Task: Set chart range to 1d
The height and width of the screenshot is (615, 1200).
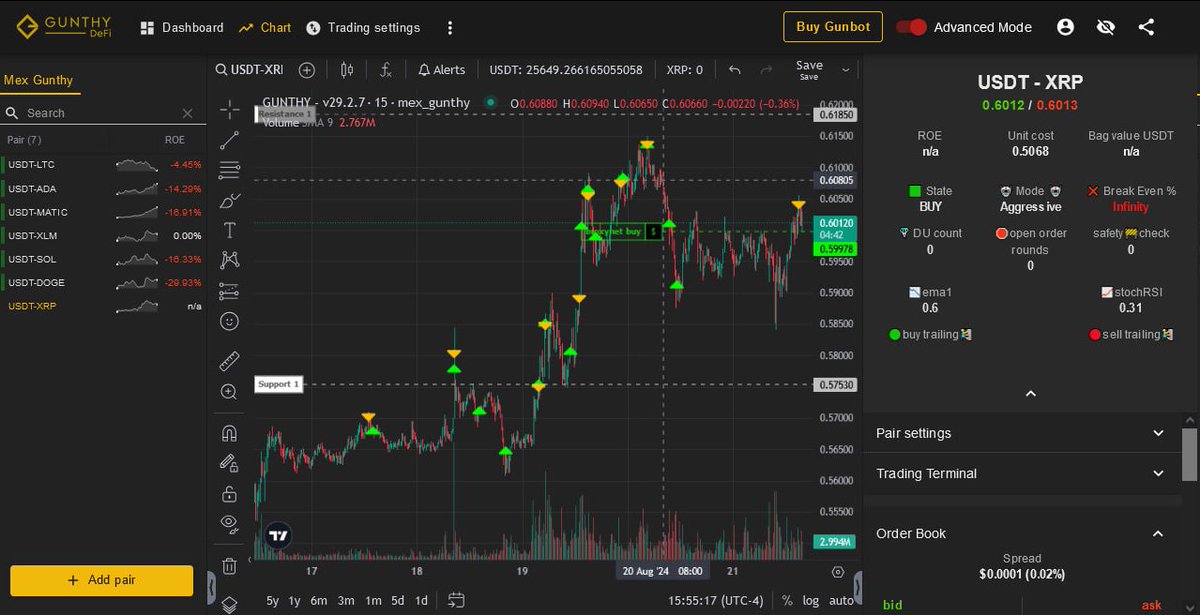Action: pos(421,601)
